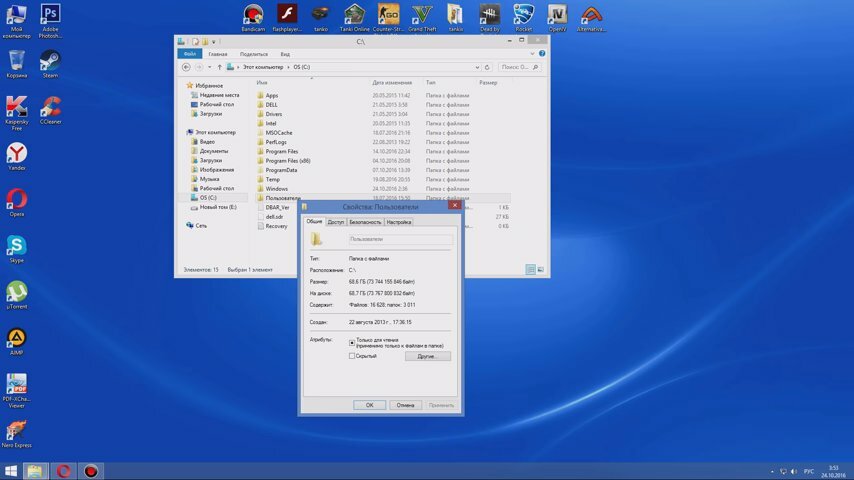Open Tanki Online shortcut
Screen dimensions: 854x480
(354, 17)
